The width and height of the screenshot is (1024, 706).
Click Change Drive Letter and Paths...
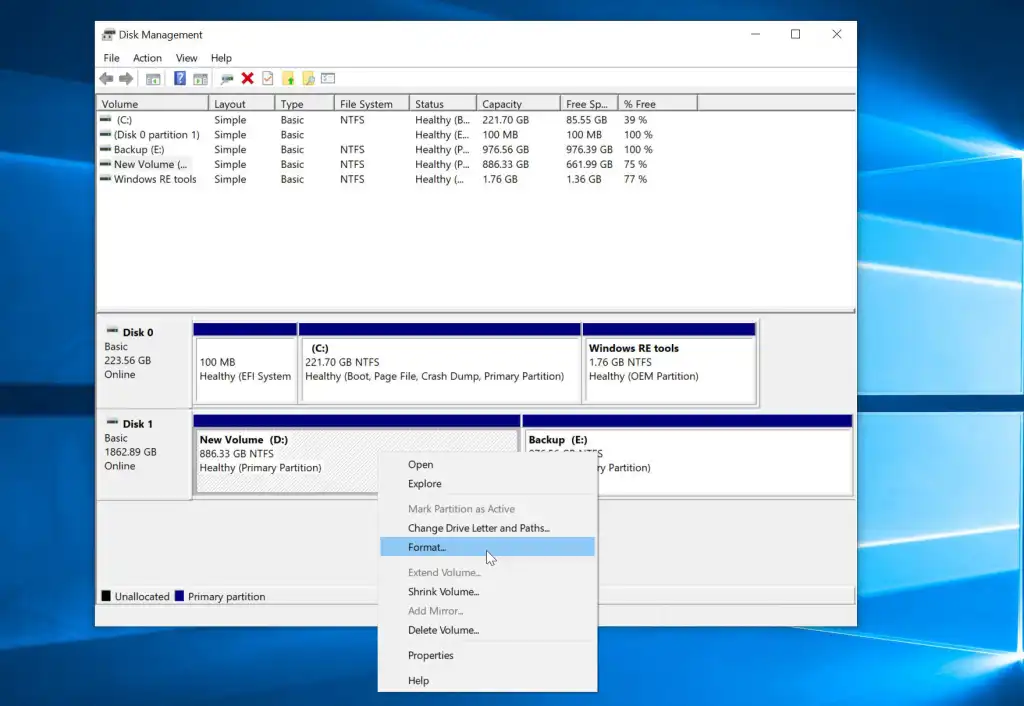(478, 528)
